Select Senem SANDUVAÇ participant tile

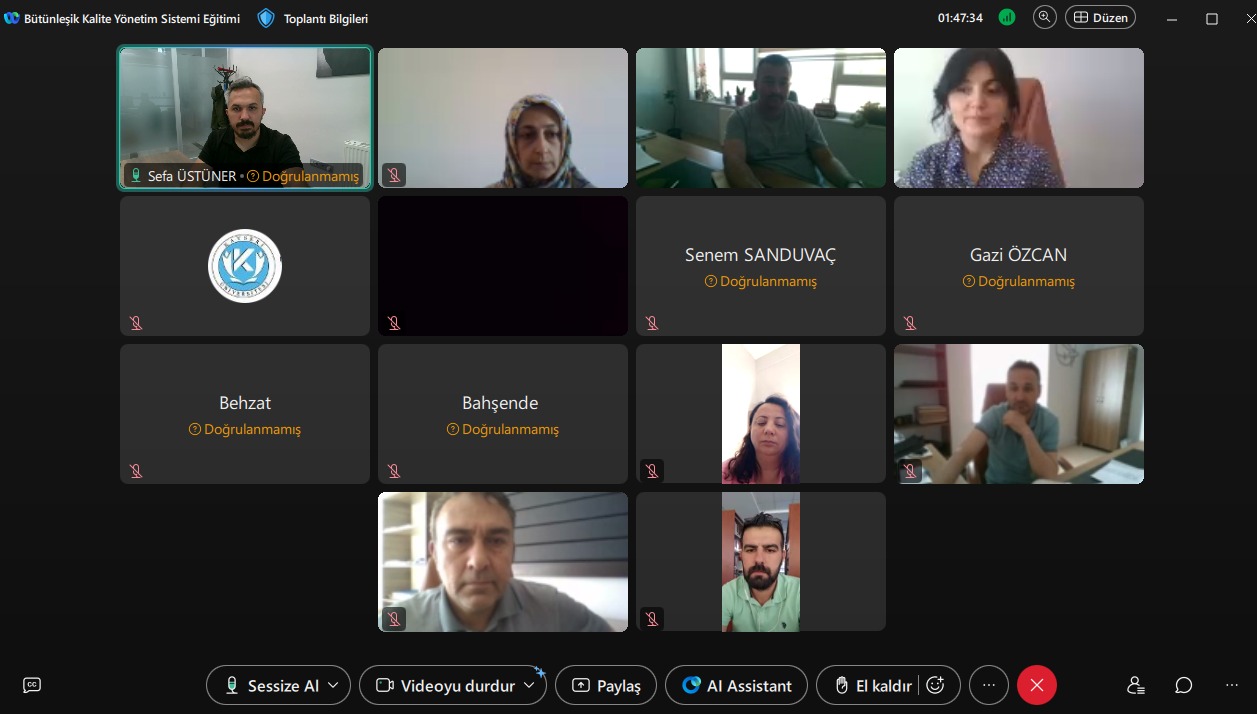tap(761, 266)
